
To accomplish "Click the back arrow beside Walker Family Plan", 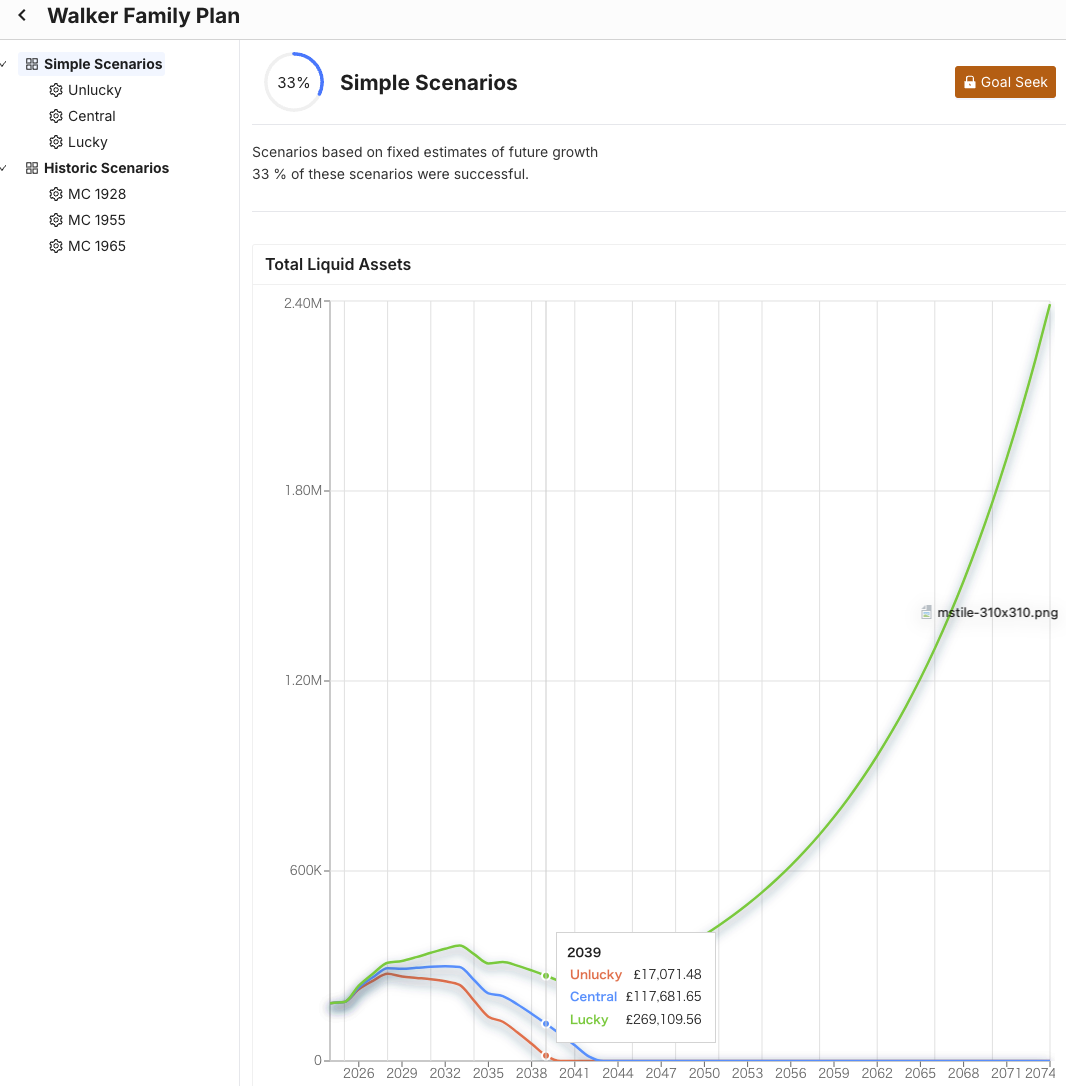I will [22, 16].
